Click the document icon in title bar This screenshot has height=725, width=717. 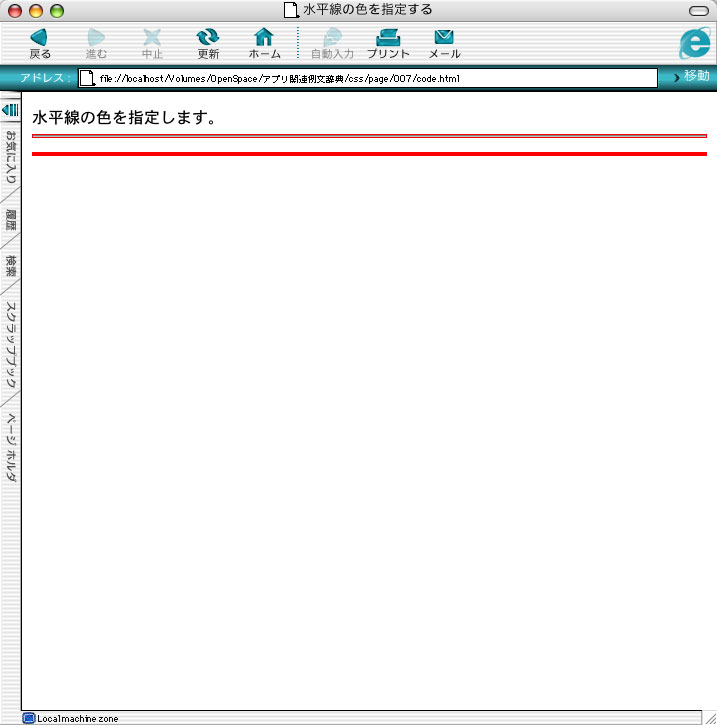point(291,10)
